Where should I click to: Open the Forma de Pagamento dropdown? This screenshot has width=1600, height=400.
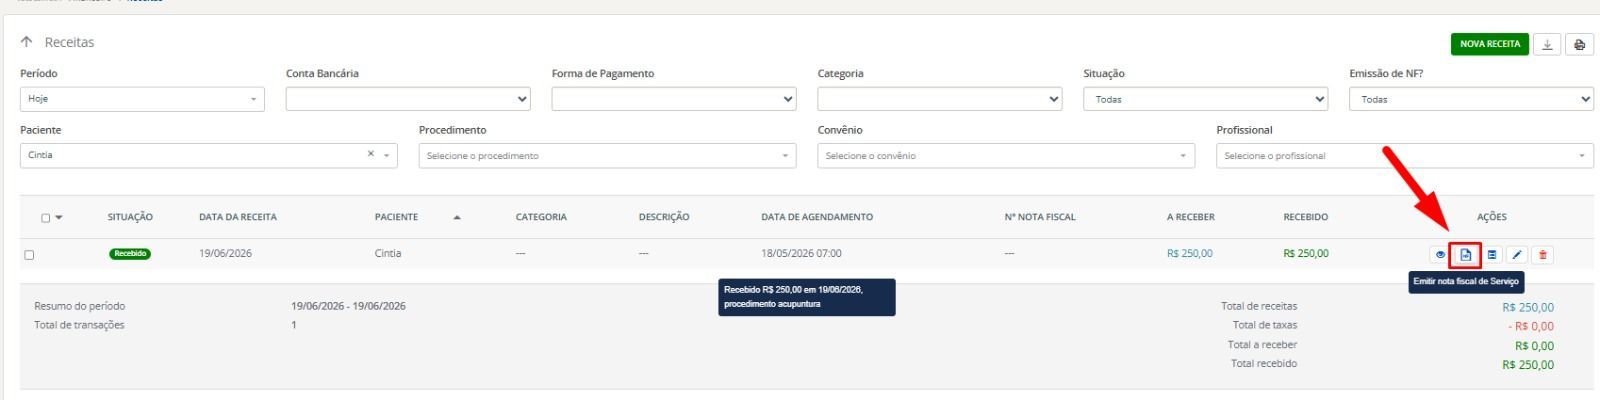pyautogui.click(x=674, y=99)
